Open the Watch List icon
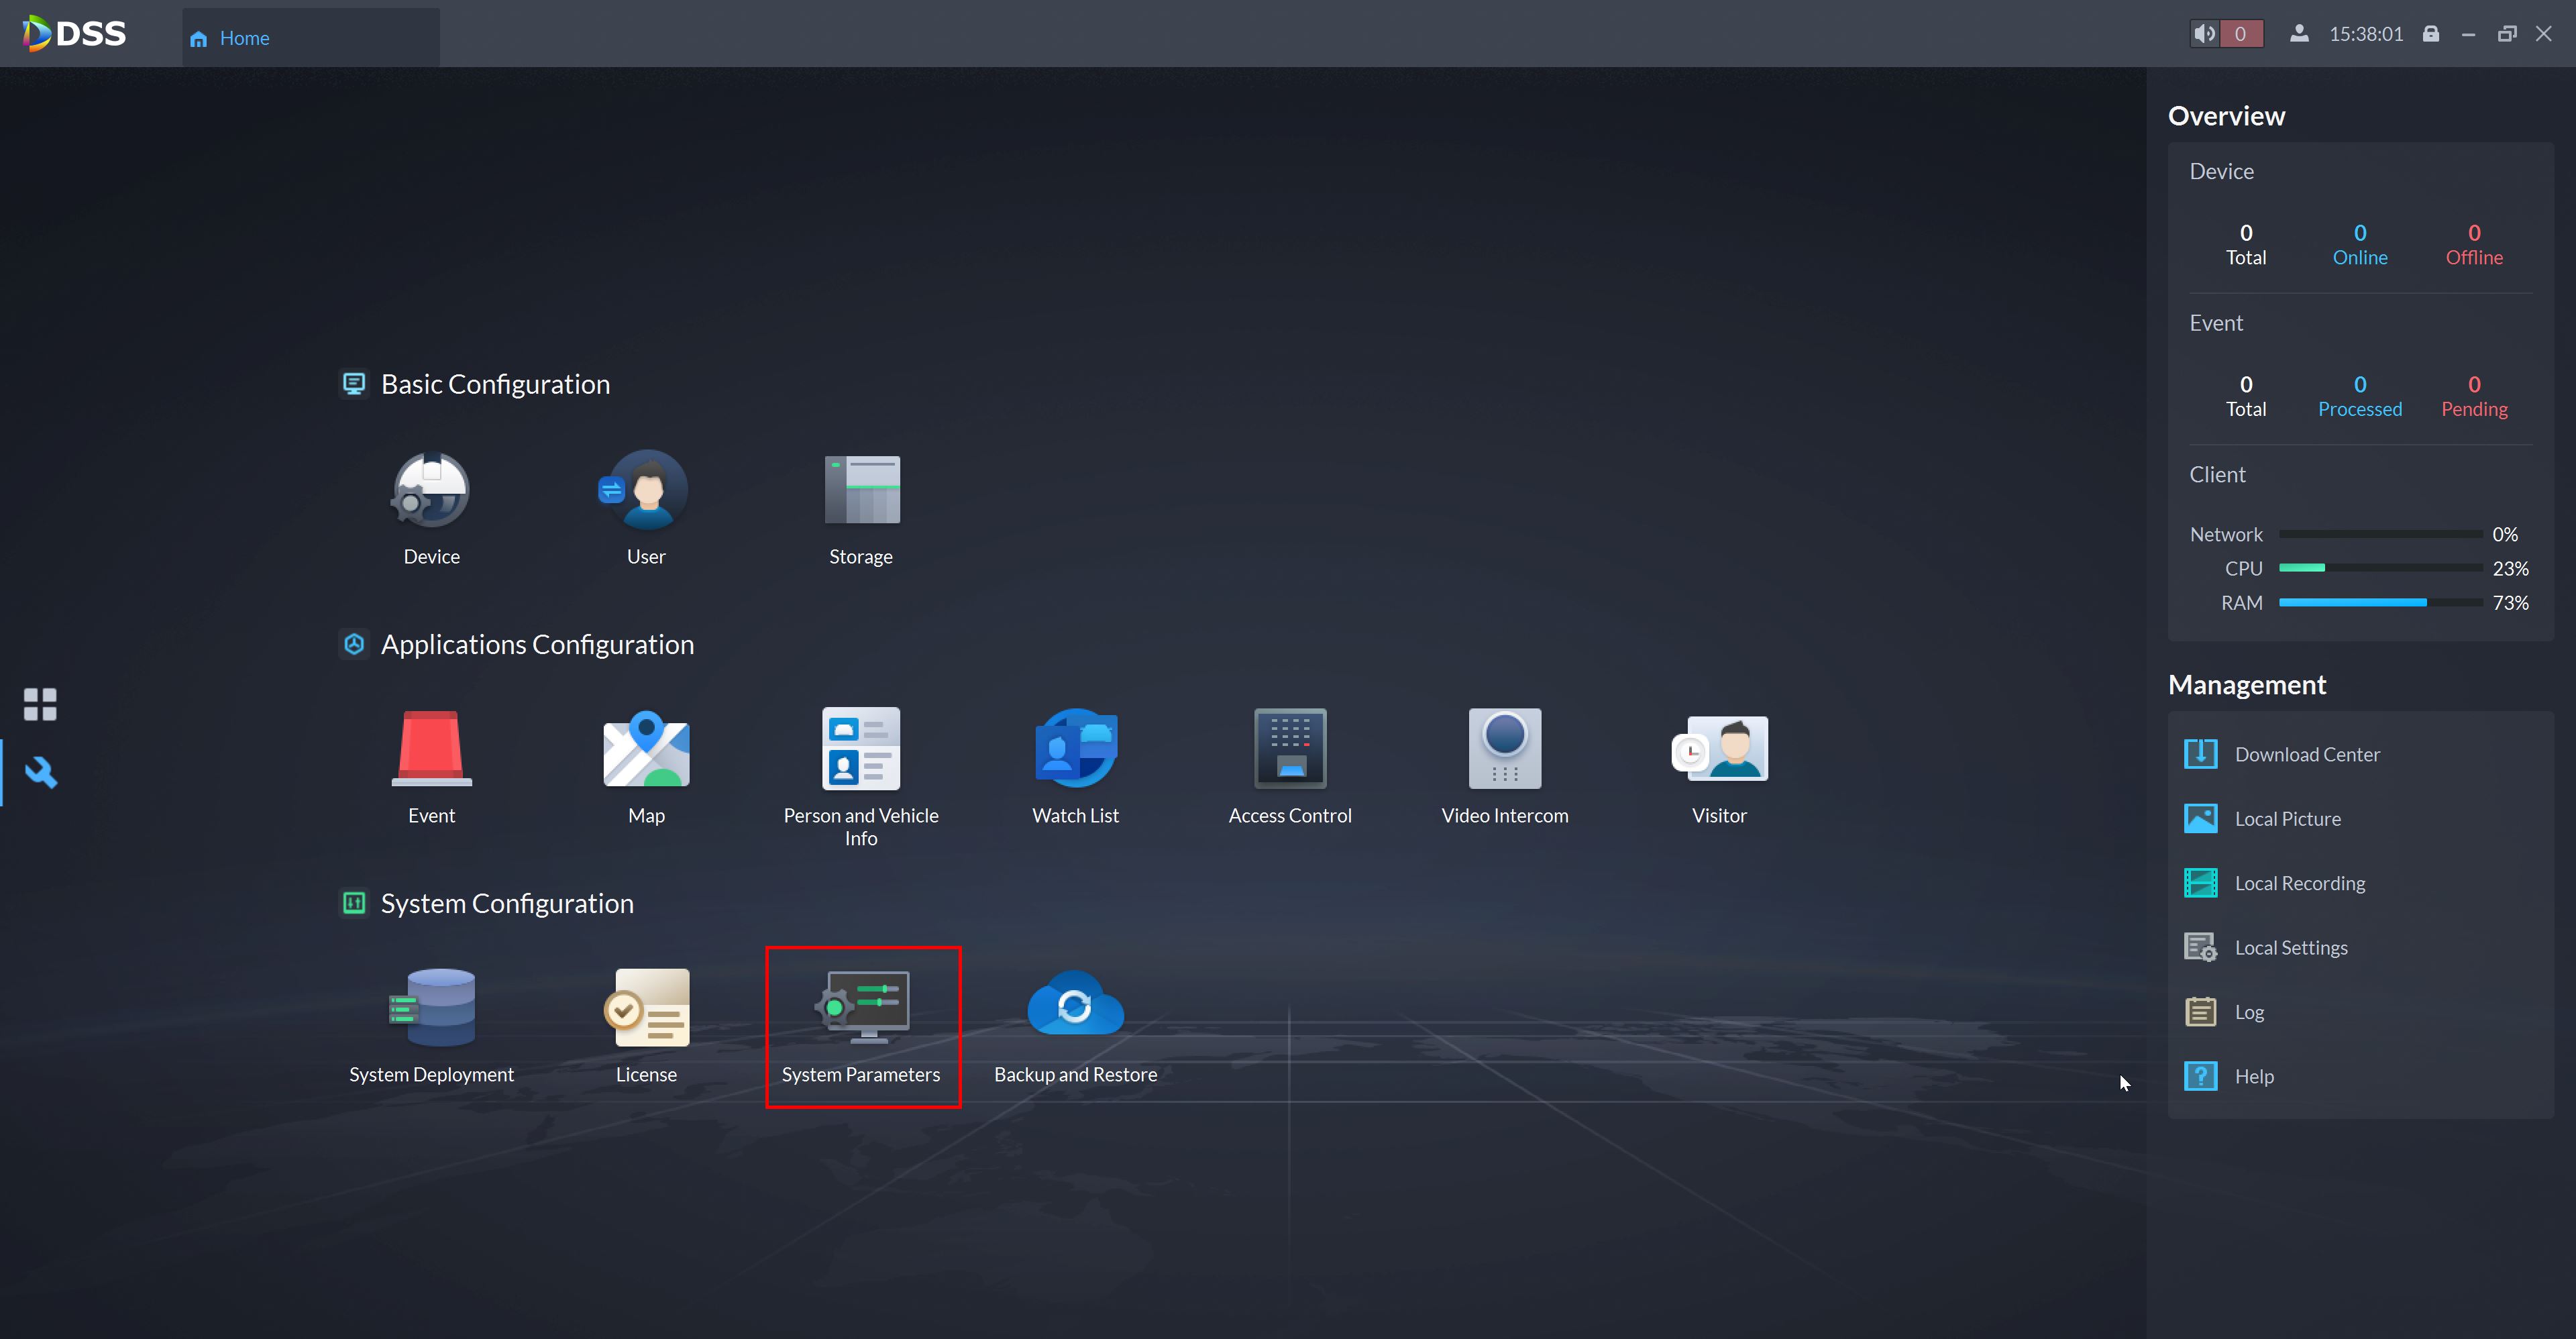The height and width of the screenshot is (1339, 2576). tap(1075, 749)
